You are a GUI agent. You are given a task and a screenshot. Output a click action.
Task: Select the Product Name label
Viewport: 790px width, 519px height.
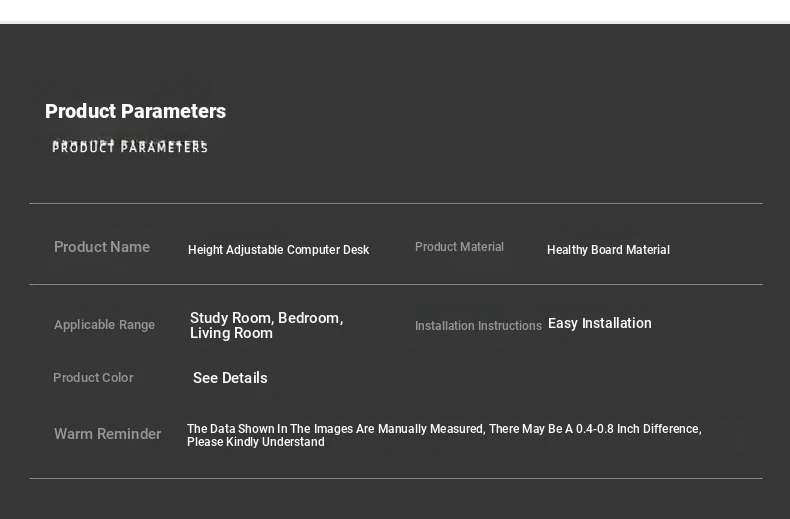[102, 247]
